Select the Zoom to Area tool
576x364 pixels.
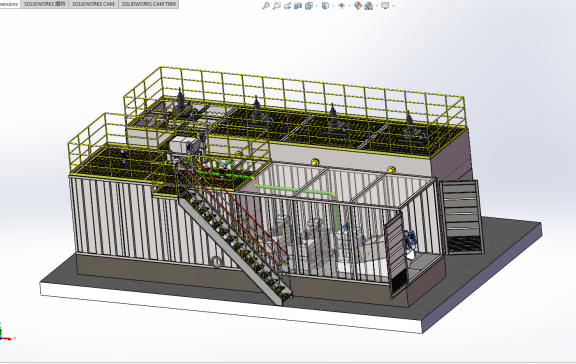pyautogui.click(x=277, y=6)
